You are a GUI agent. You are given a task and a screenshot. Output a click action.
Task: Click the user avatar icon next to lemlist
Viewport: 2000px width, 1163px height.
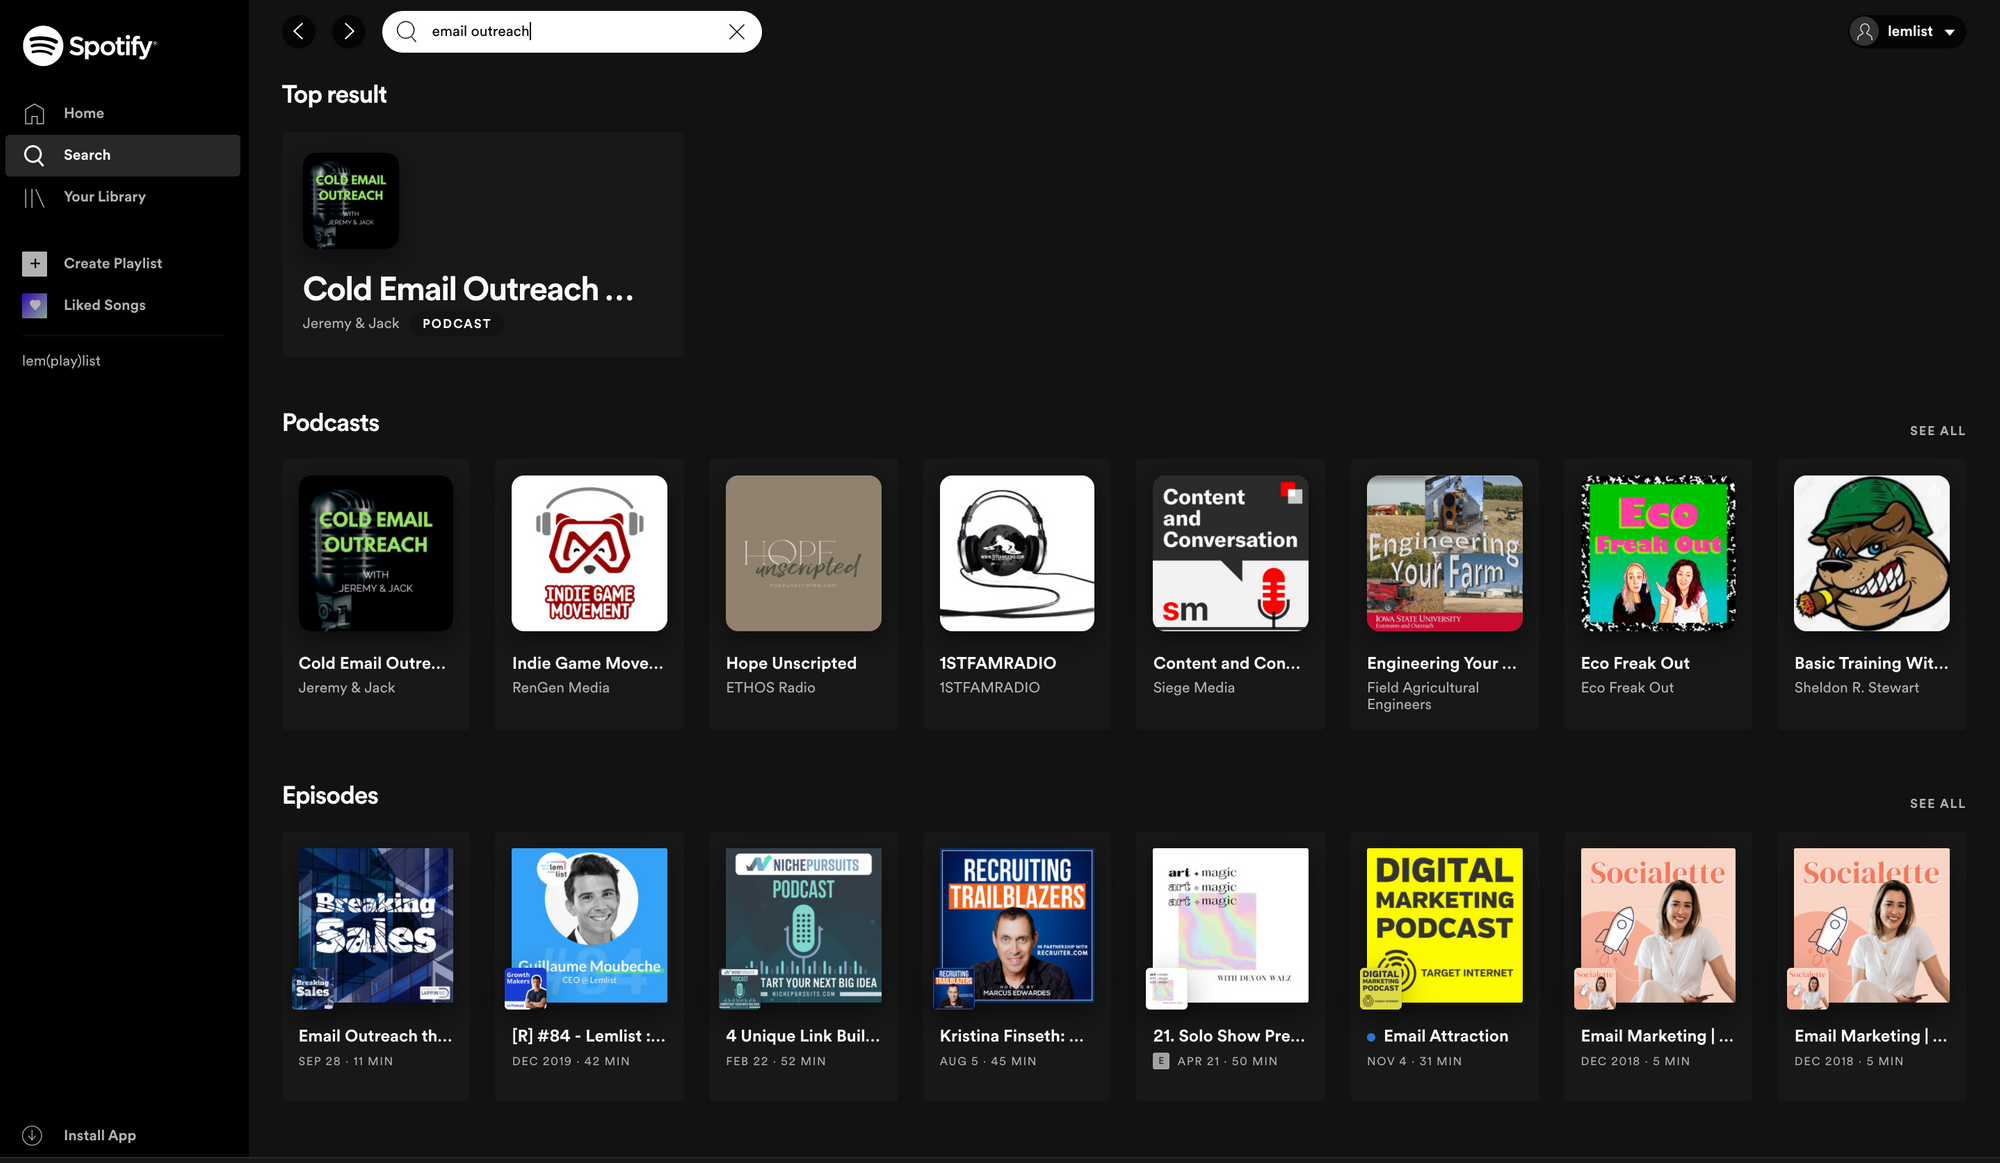coord(1864,31)
